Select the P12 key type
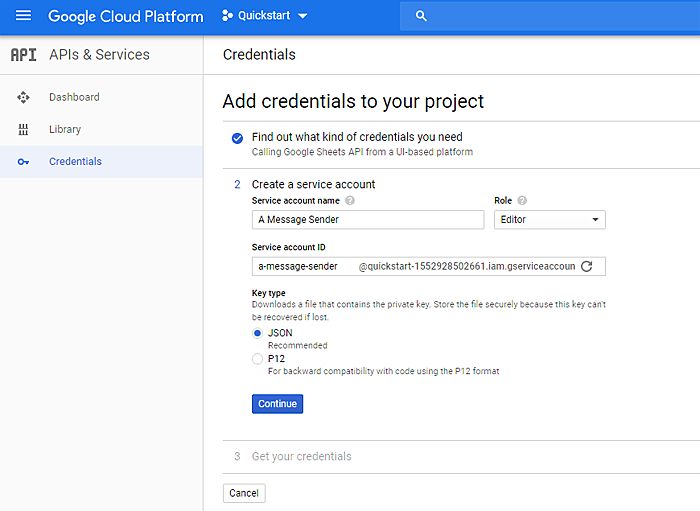 tap(258, 358)
